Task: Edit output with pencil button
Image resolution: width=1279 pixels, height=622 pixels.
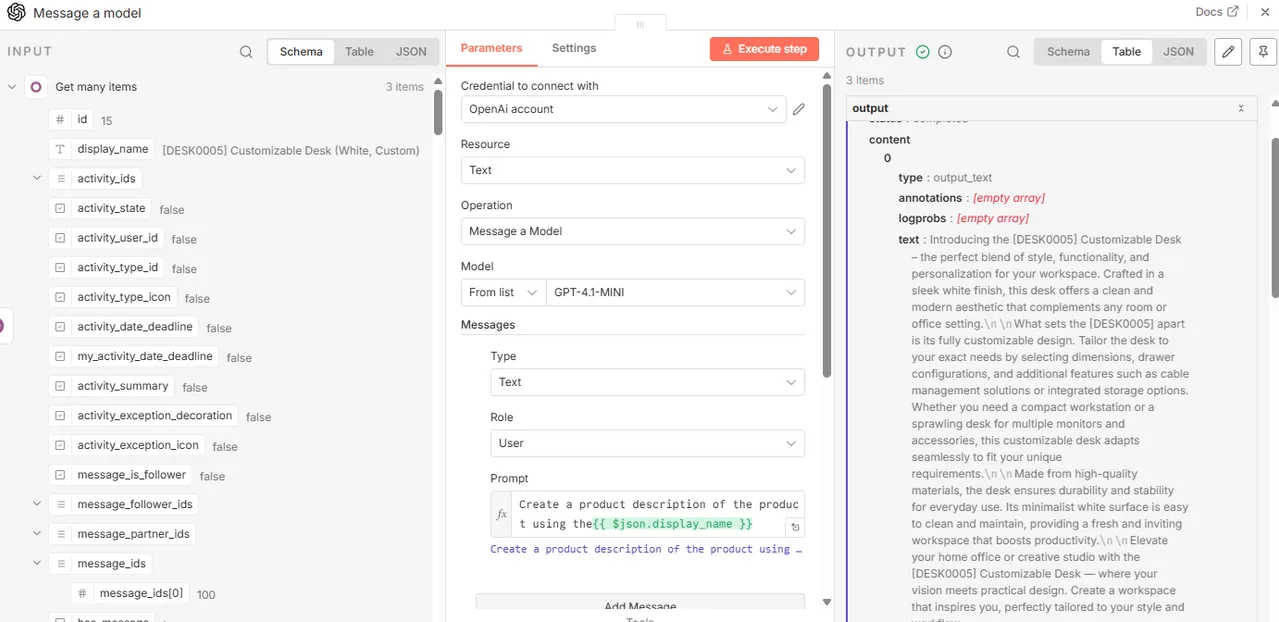Action: [x=1228, y=52]
